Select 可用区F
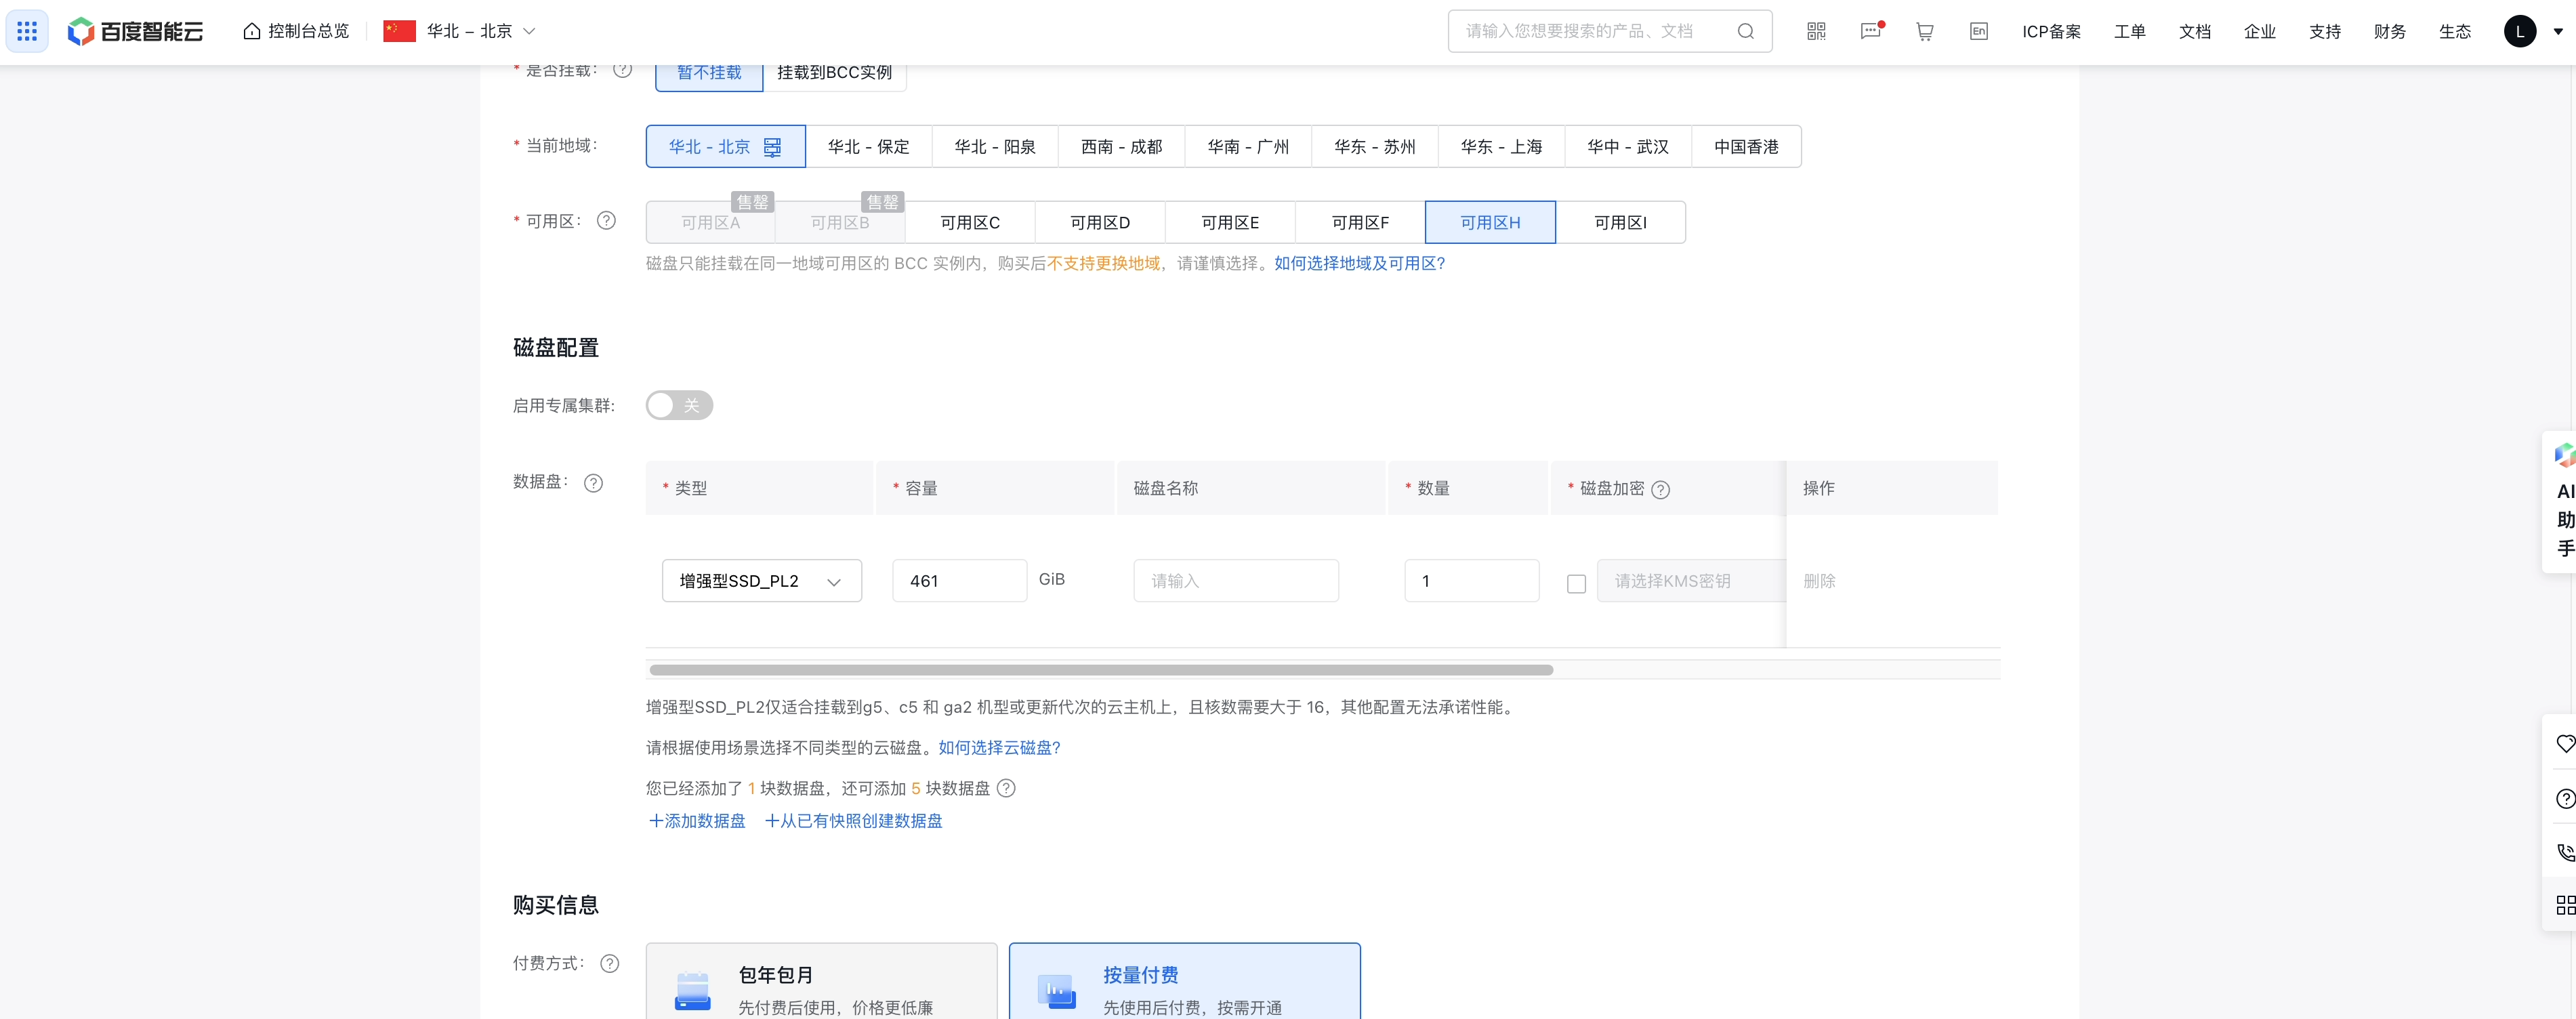The height and width of the screenshot is (1019, 2576). [1360, 222]
